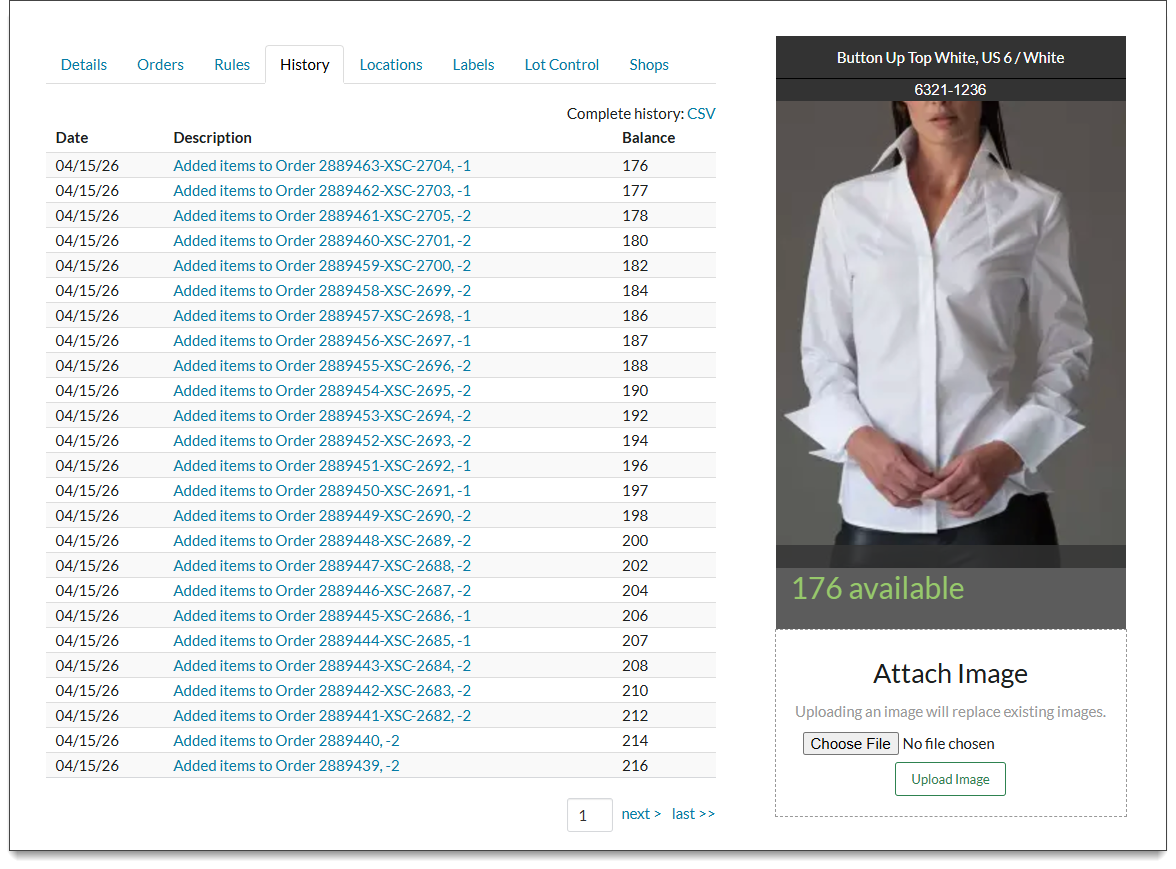Download complete history as CSV
The height and width of the screenshot is (869, 1176).
(701, 114)
